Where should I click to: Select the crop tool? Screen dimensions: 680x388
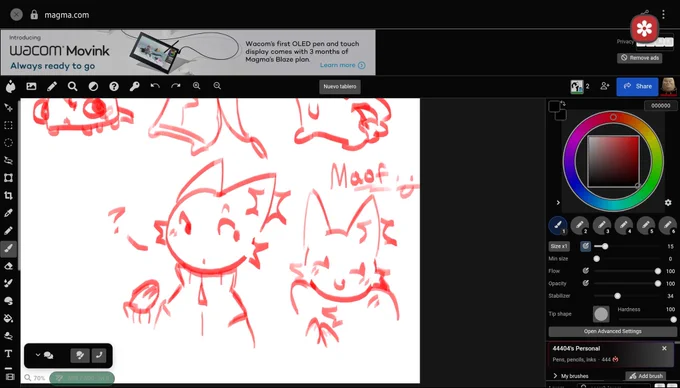pyautogui.click(x=8, y=196)
